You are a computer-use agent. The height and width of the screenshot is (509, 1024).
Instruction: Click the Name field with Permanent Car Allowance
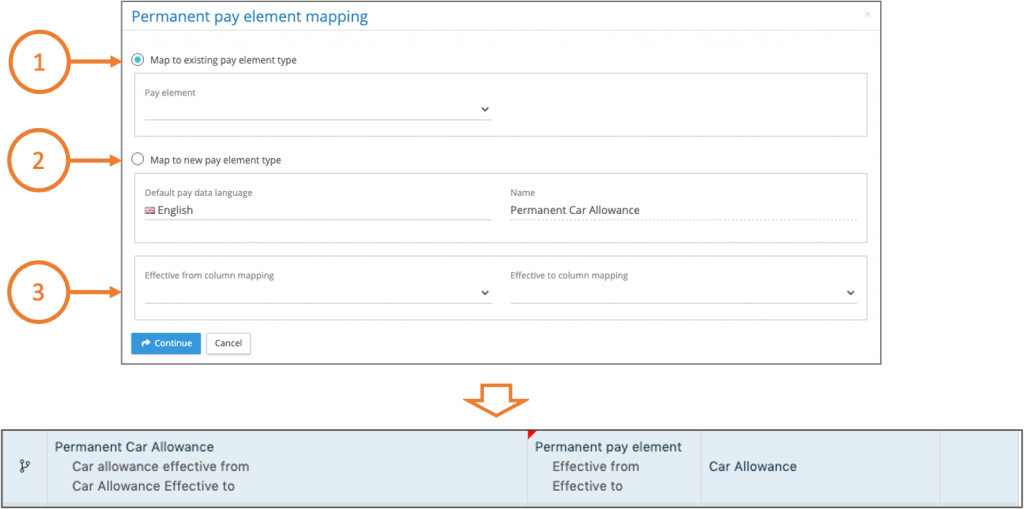683,210
